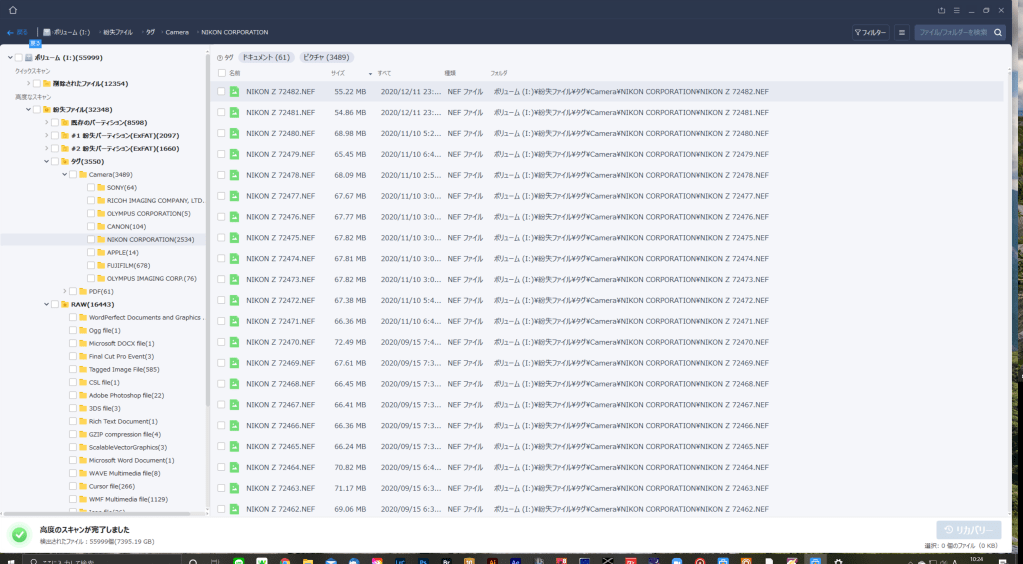Click the file icon of NIKON Z 72482.NEF

tap(234, 92)
